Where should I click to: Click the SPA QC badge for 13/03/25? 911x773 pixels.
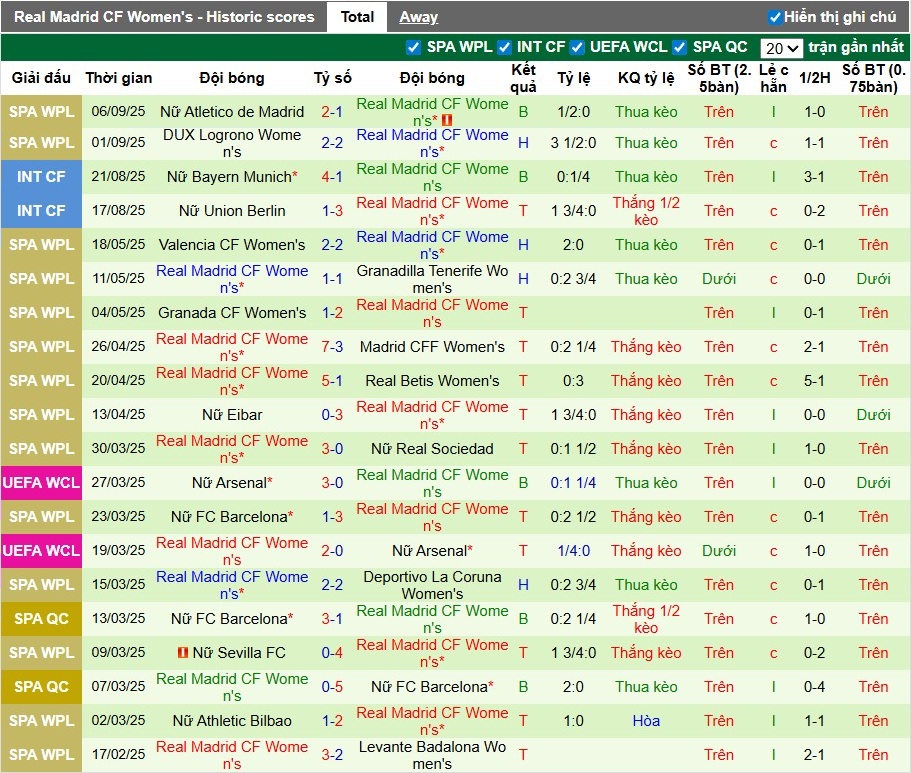41,619
